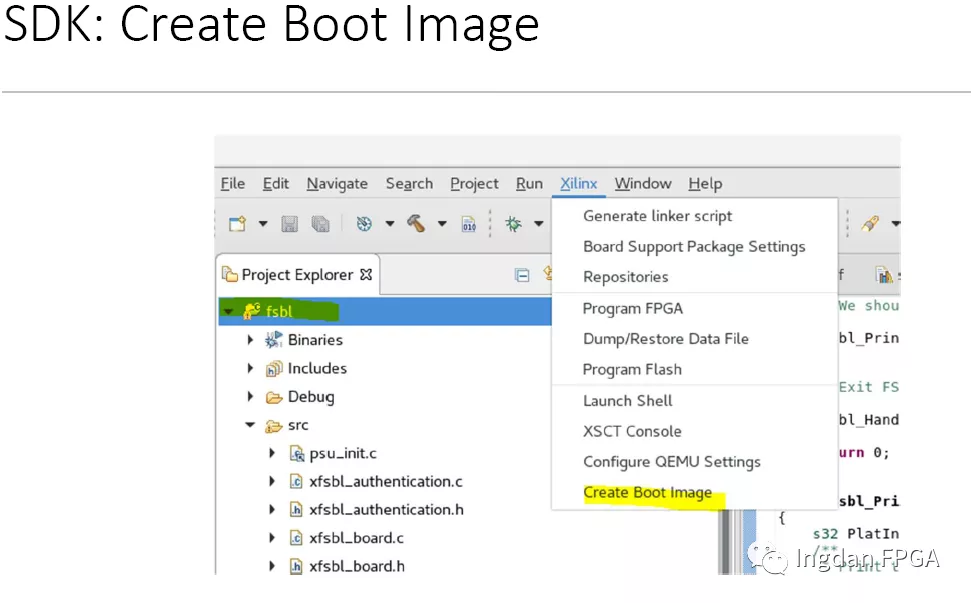The width and height of the screenshot is (971, 603).
Task: Click the Includes node icon
Action: coord(274,369)
